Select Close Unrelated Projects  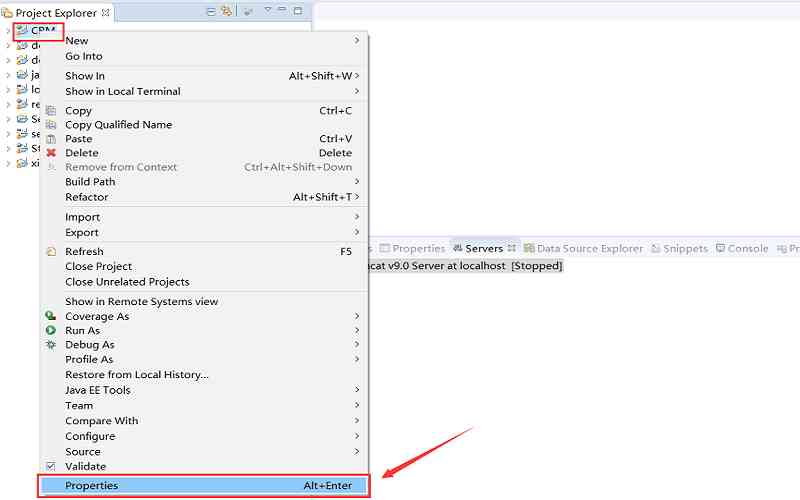pos(204,282)
